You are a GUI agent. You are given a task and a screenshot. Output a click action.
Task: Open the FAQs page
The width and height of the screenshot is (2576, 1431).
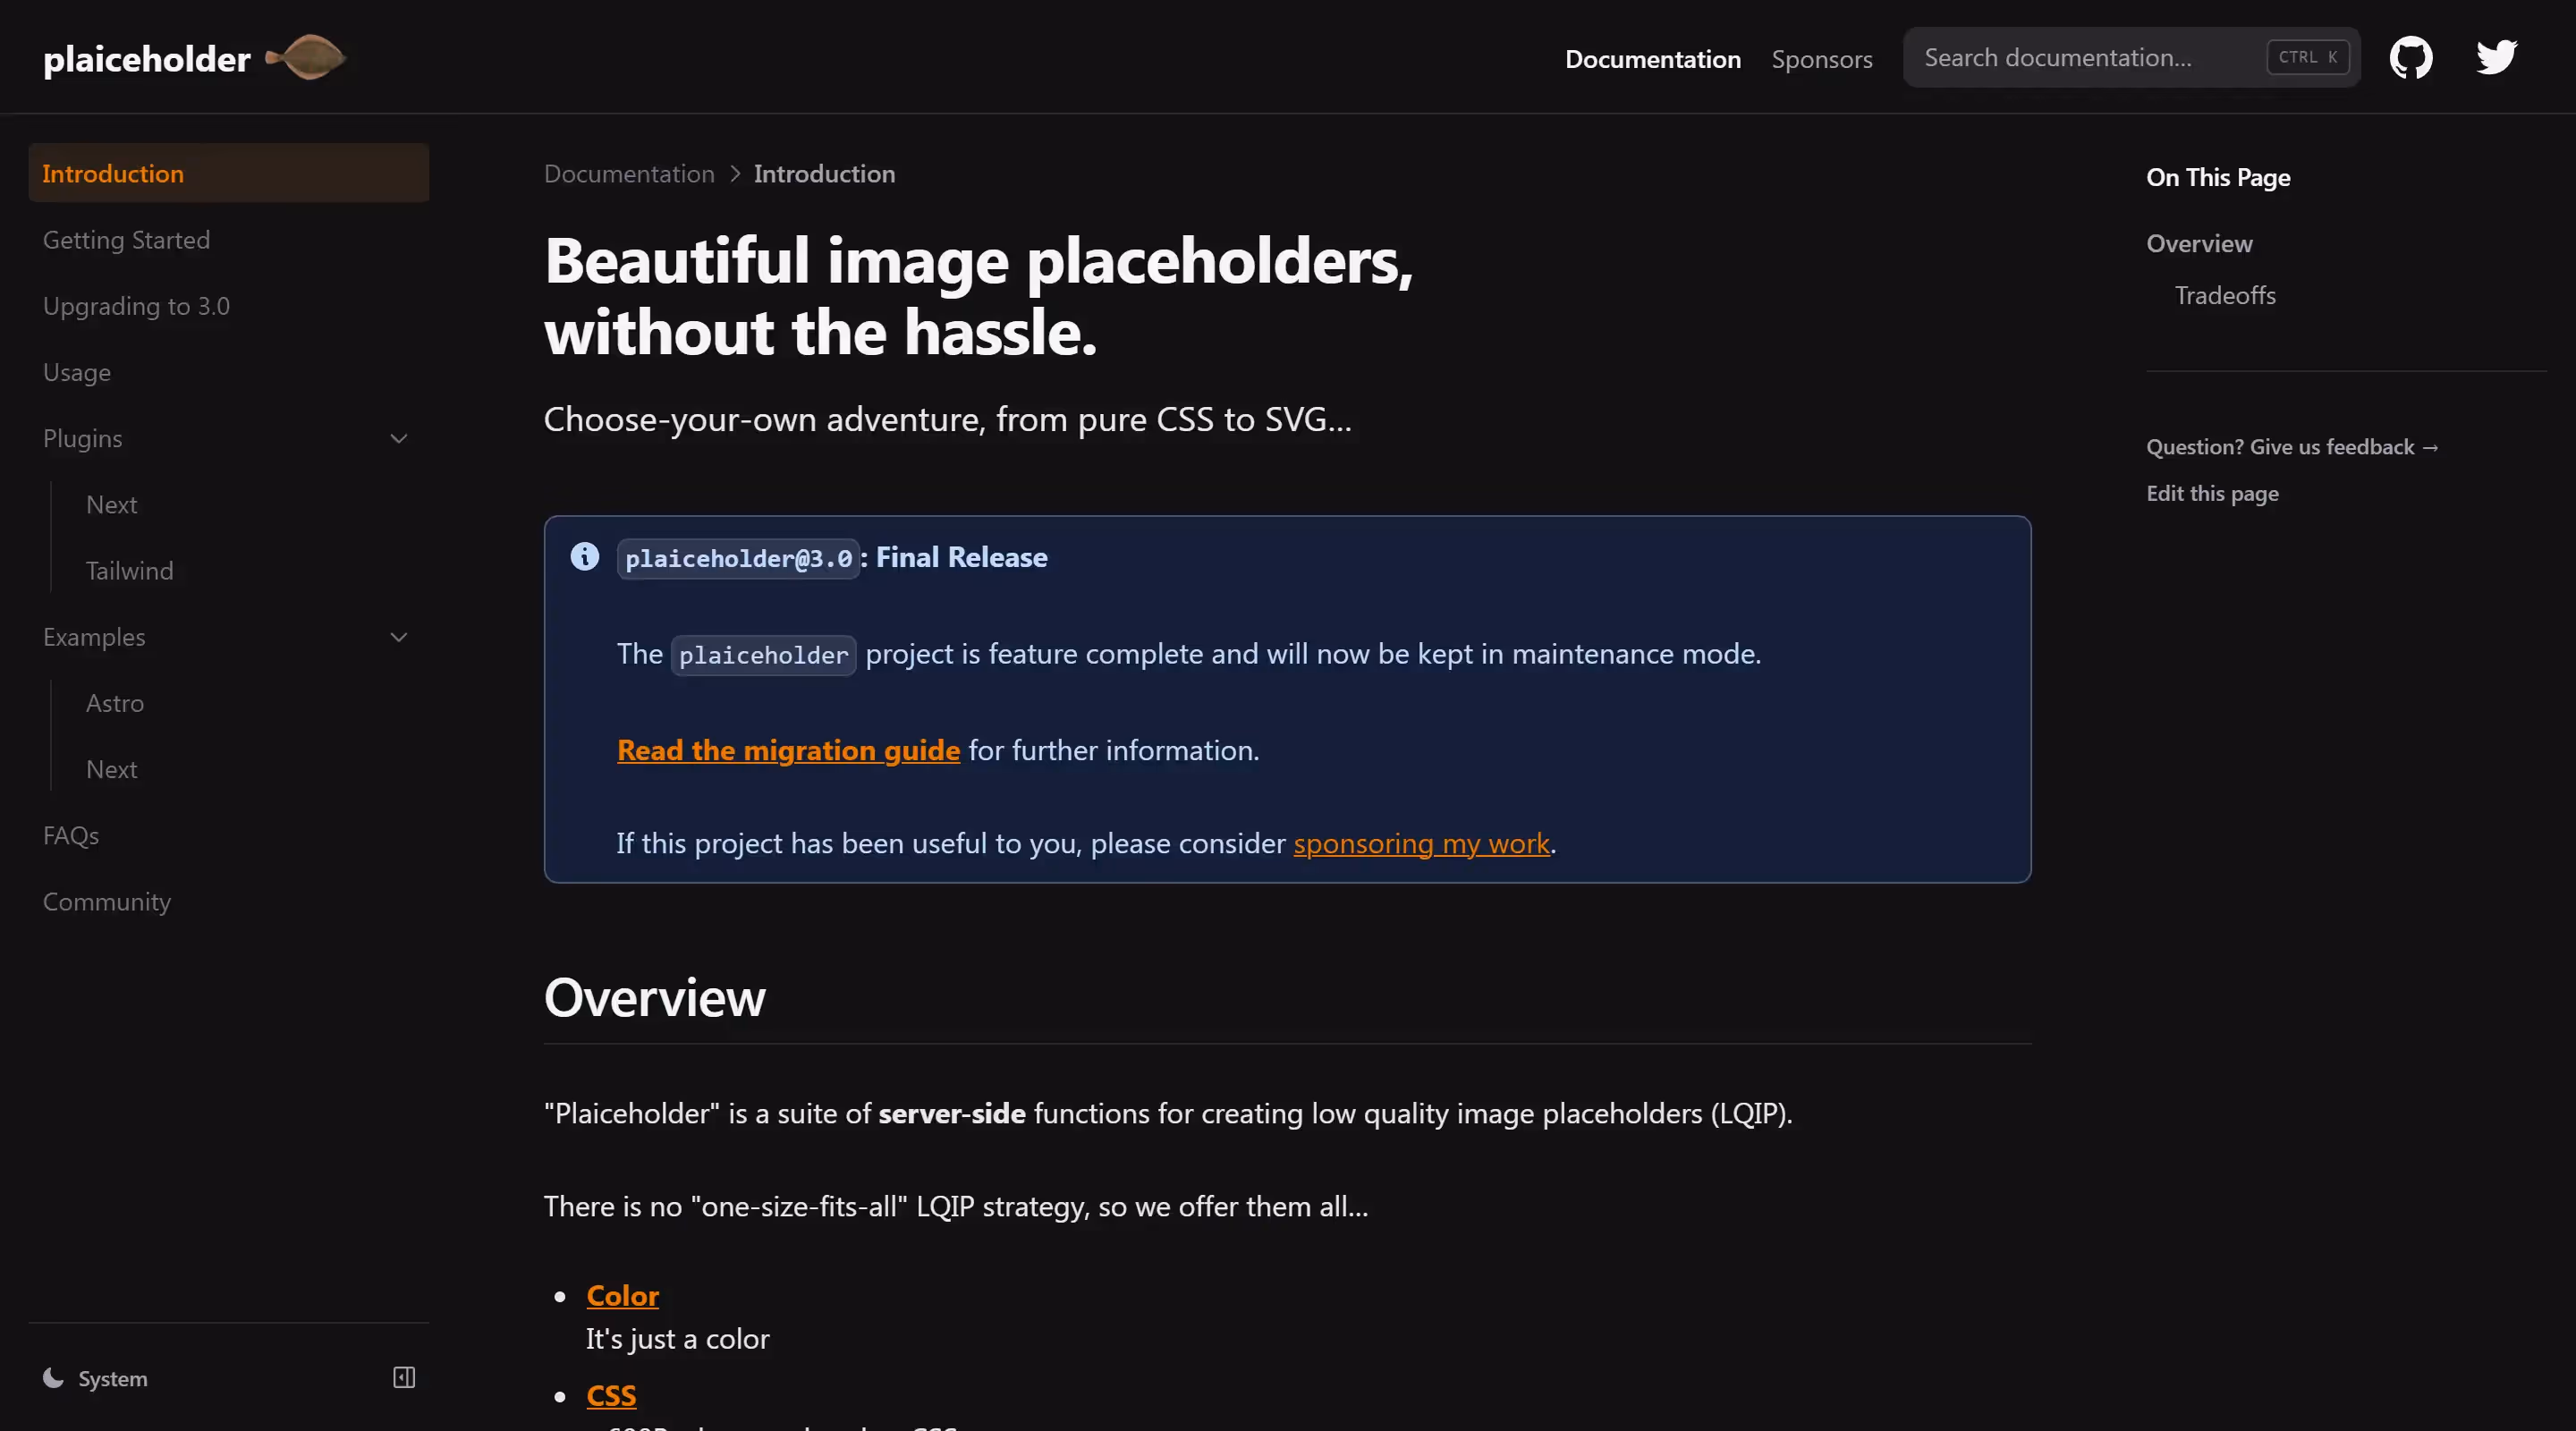pos(71,835)
